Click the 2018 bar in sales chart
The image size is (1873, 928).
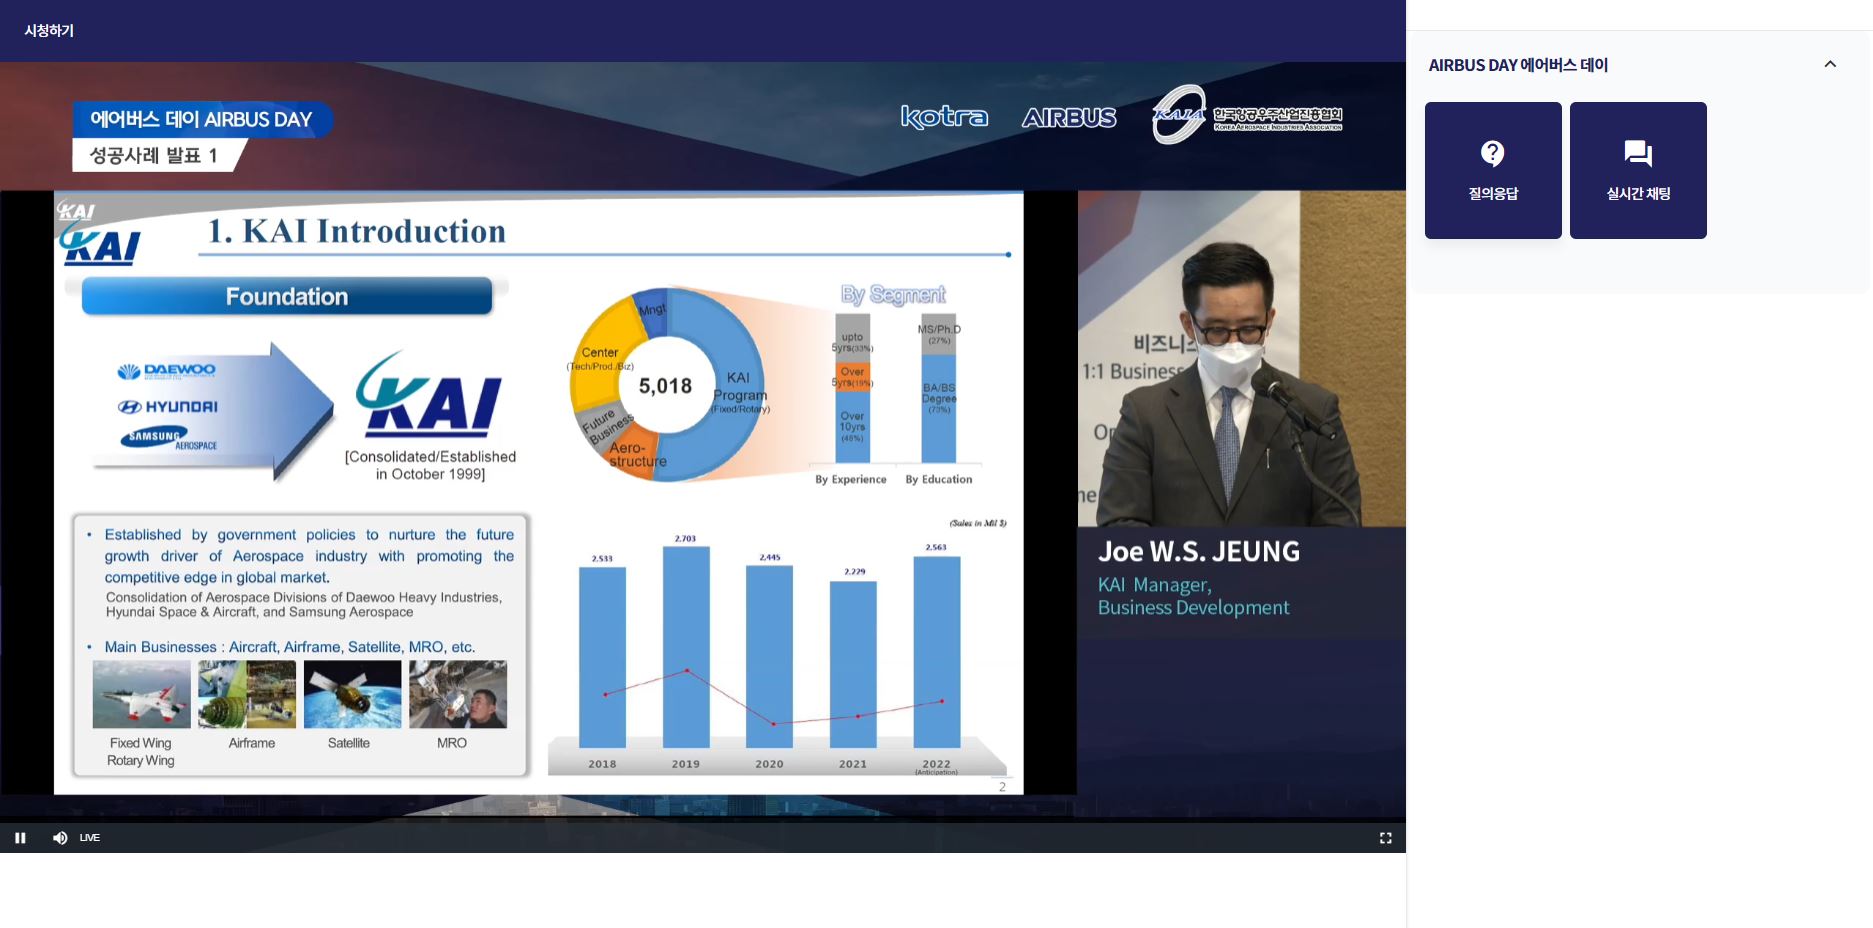point(603,658)
